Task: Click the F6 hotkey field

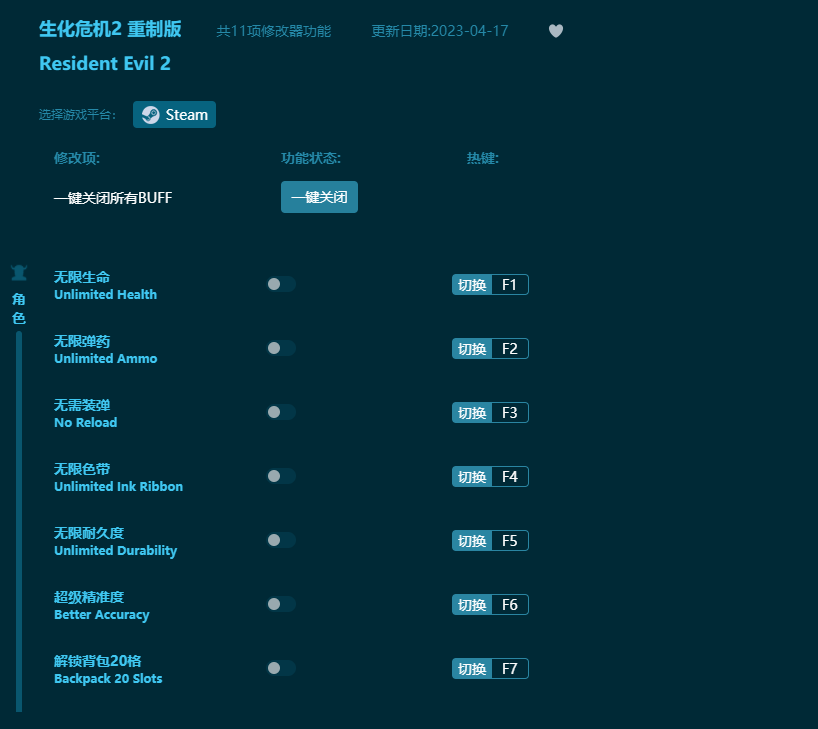Action: pos(510,605)
